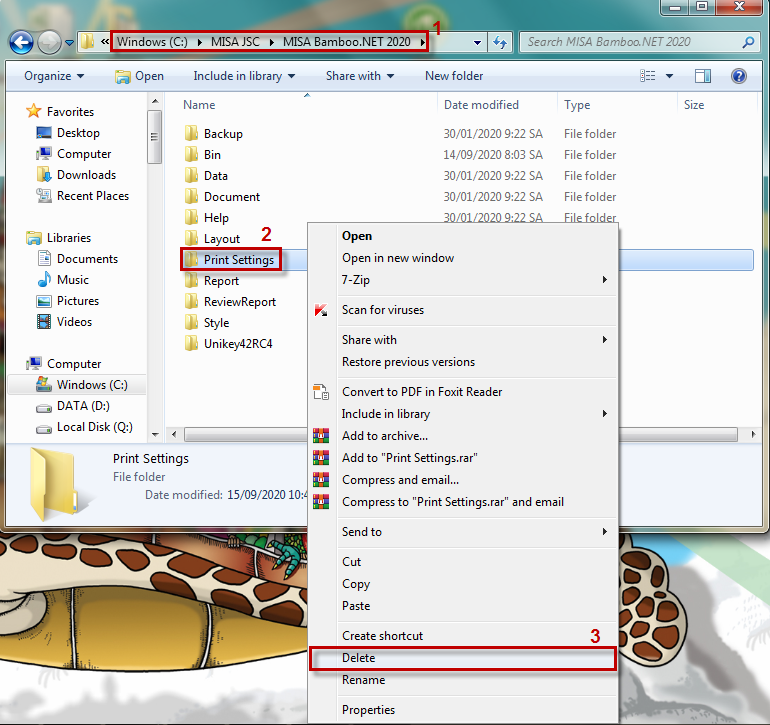Sort by Date modified column header
The height and width of the screenshot is (725, 770).
click(x=481, y=105)
